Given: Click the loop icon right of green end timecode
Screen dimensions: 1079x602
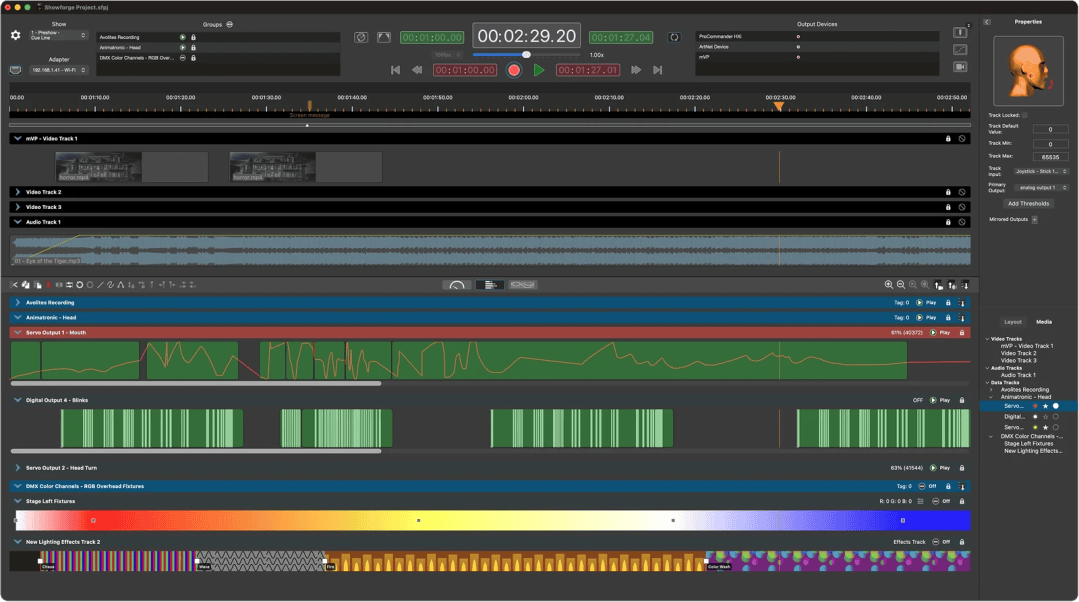Looking at the screenshot, I should (674, 37).
